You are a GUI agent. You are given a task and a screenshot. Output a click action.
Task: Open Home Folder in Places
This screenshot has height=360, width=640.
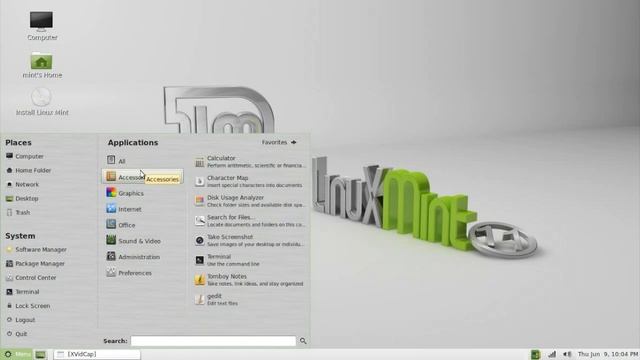tap(29, 170)
